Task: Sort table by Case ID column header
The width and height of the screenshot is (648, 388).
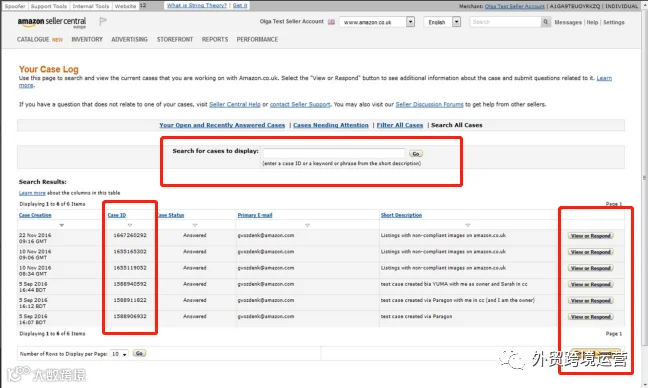Action: click(117, 215)
